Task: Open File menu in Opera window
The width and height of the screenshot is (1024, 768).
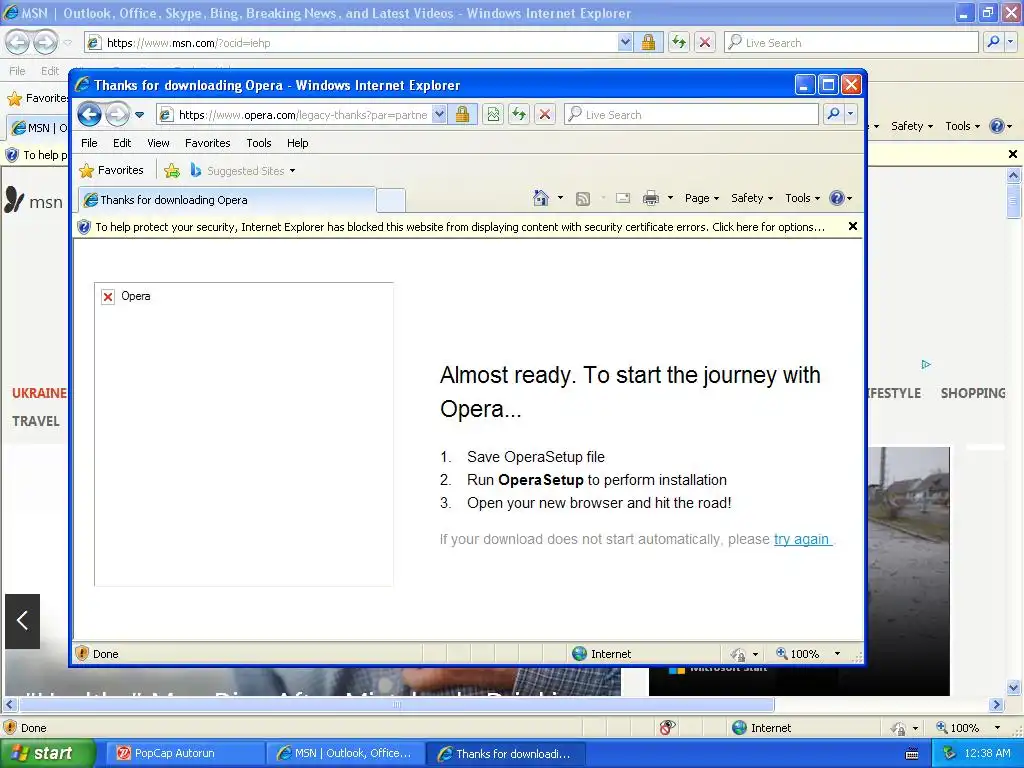Action: [x=89, y=143]
